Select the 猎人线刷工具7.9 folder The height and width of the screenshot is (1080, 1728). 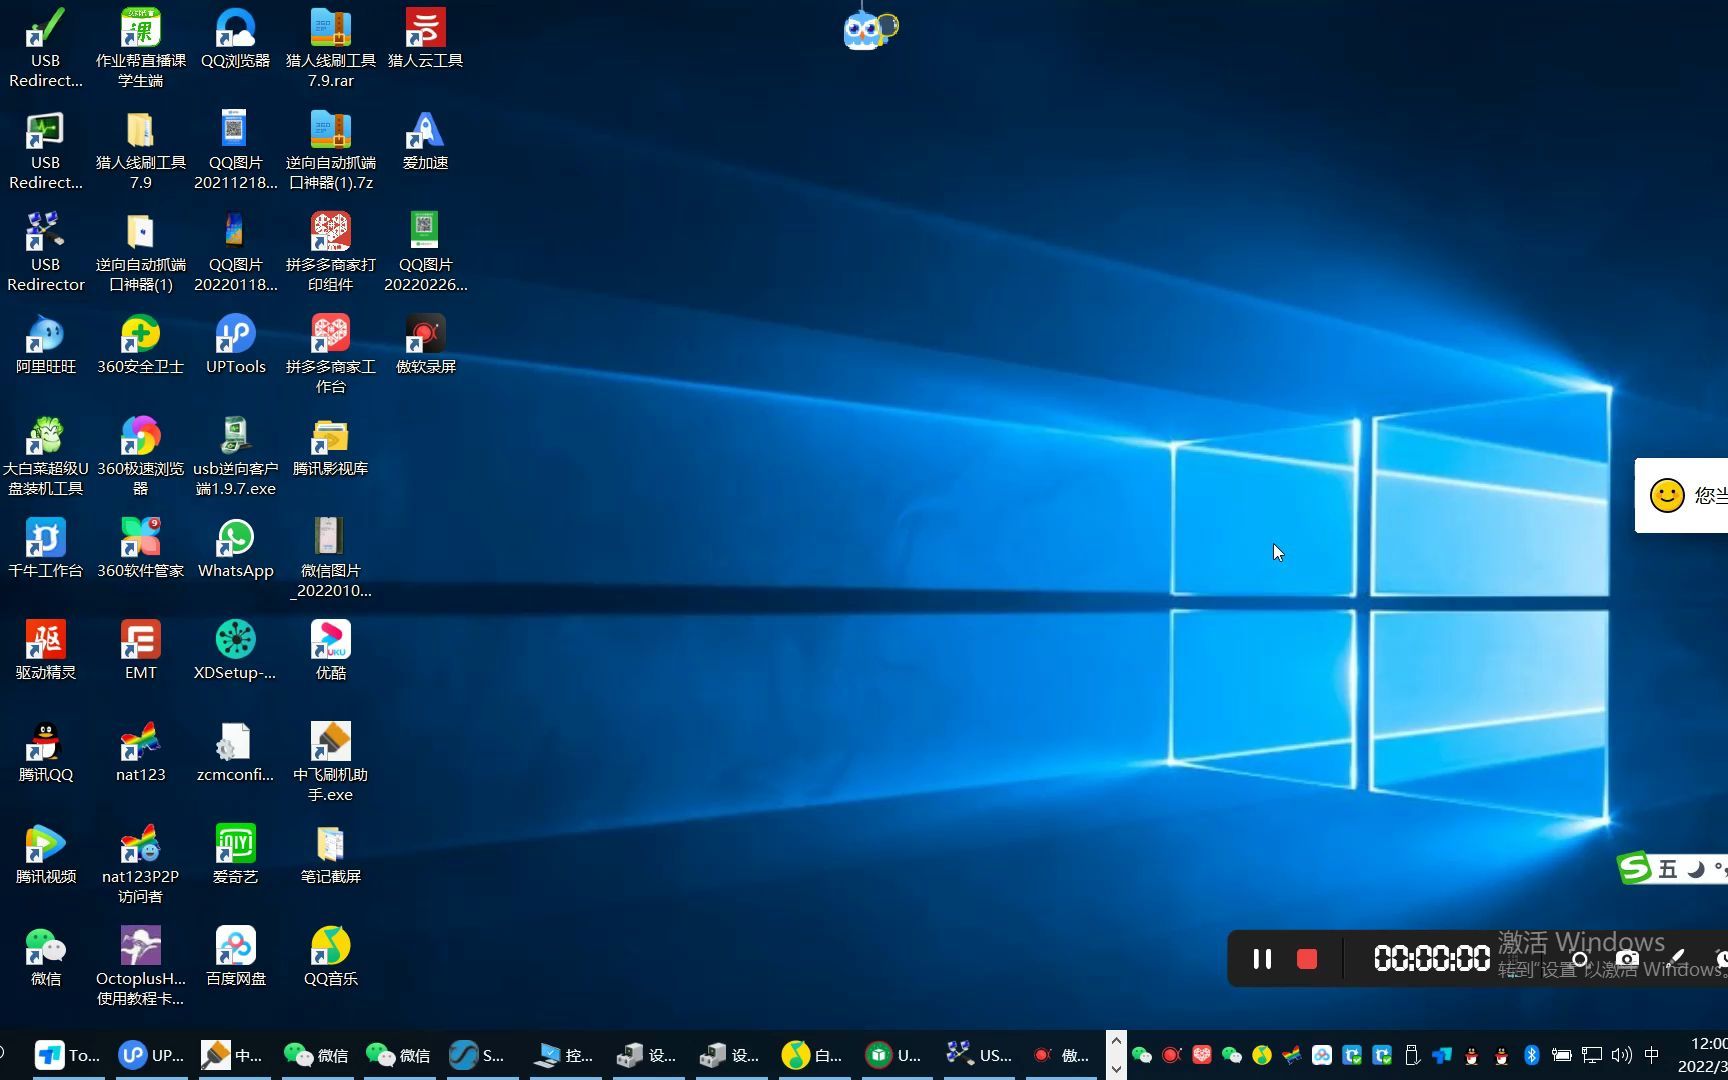pyautogui.click(x=140, y=150)
